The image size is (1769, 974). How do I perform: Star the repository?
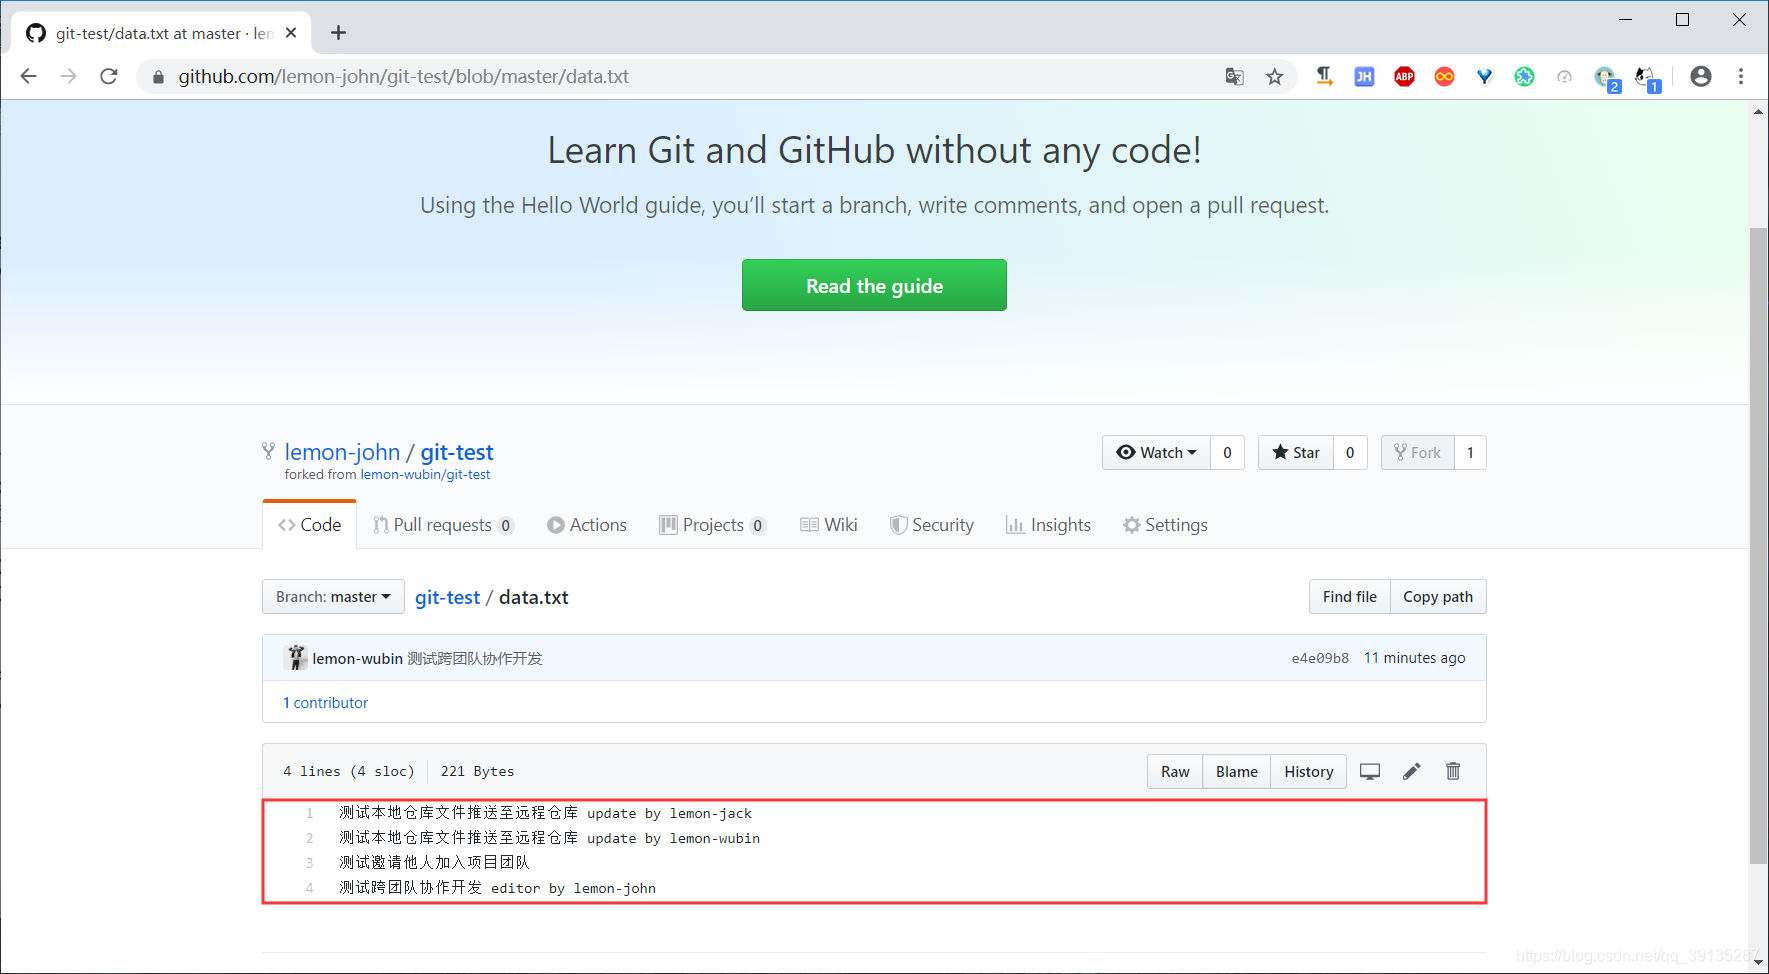pyautogui.click(x=1296, y=453)
